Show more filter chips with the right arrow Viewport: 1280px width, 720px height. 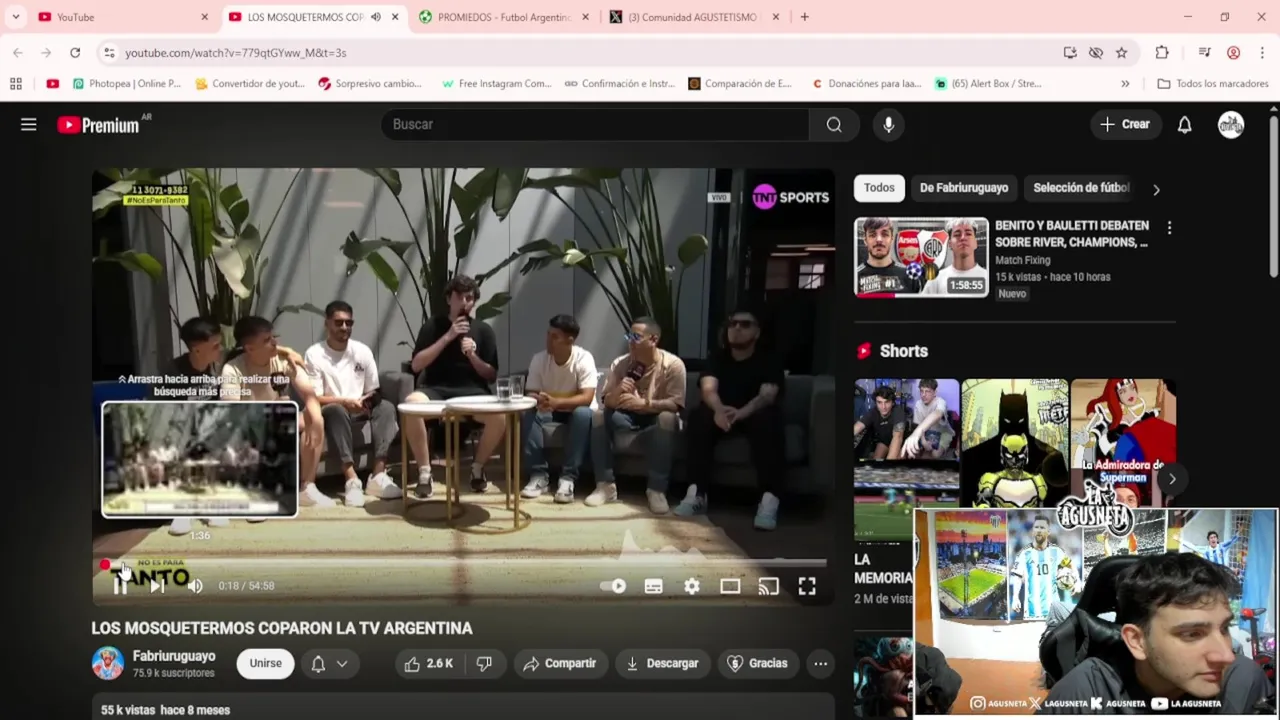[x=1156, y=189]
